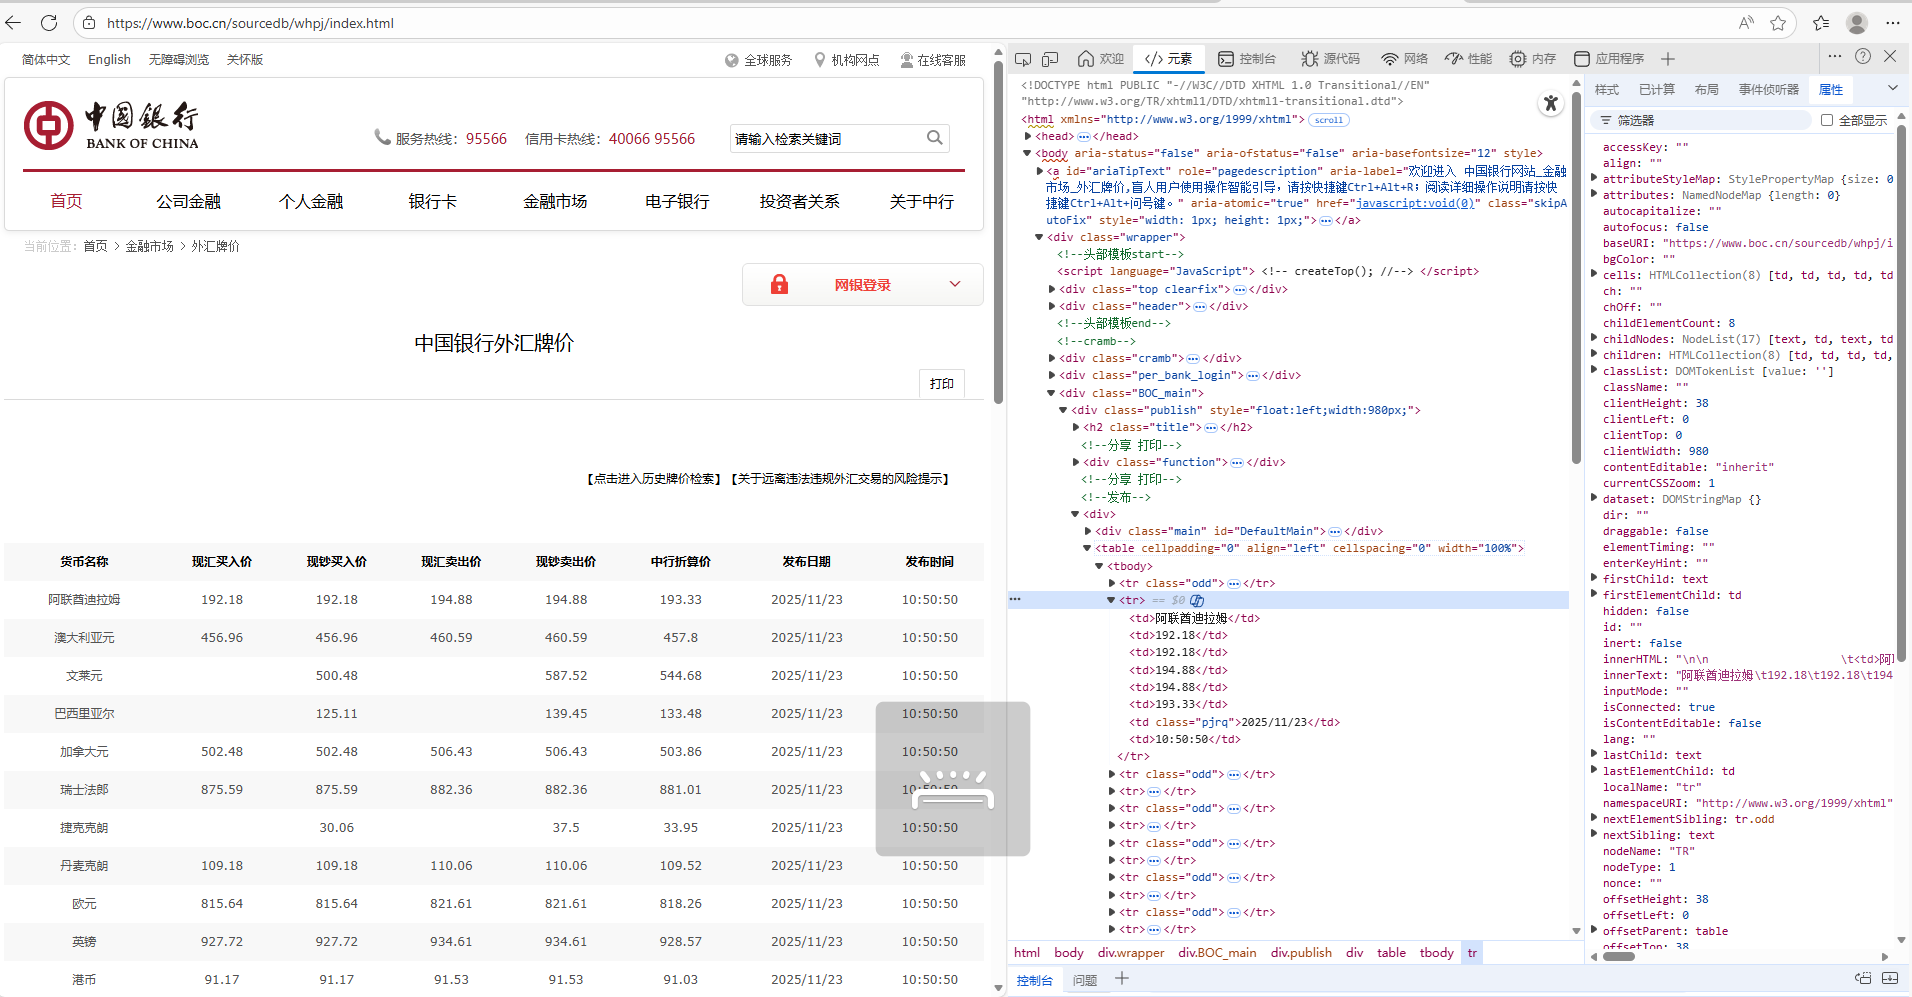This screenshot has height=997, width=1912.
Task: Switch to the 网络 tab
Action: 1404,59
